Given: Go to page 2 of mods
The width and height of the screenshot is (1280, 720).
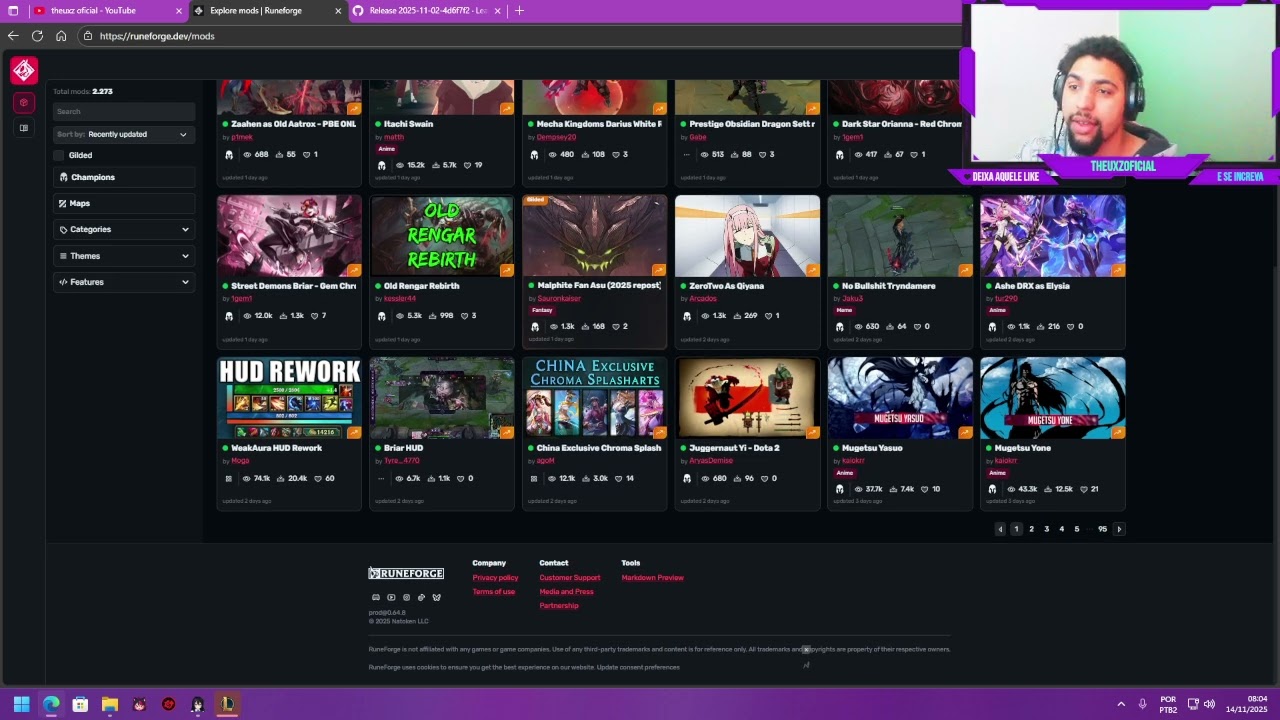Looking at the screenshot, I should 1031,529.
